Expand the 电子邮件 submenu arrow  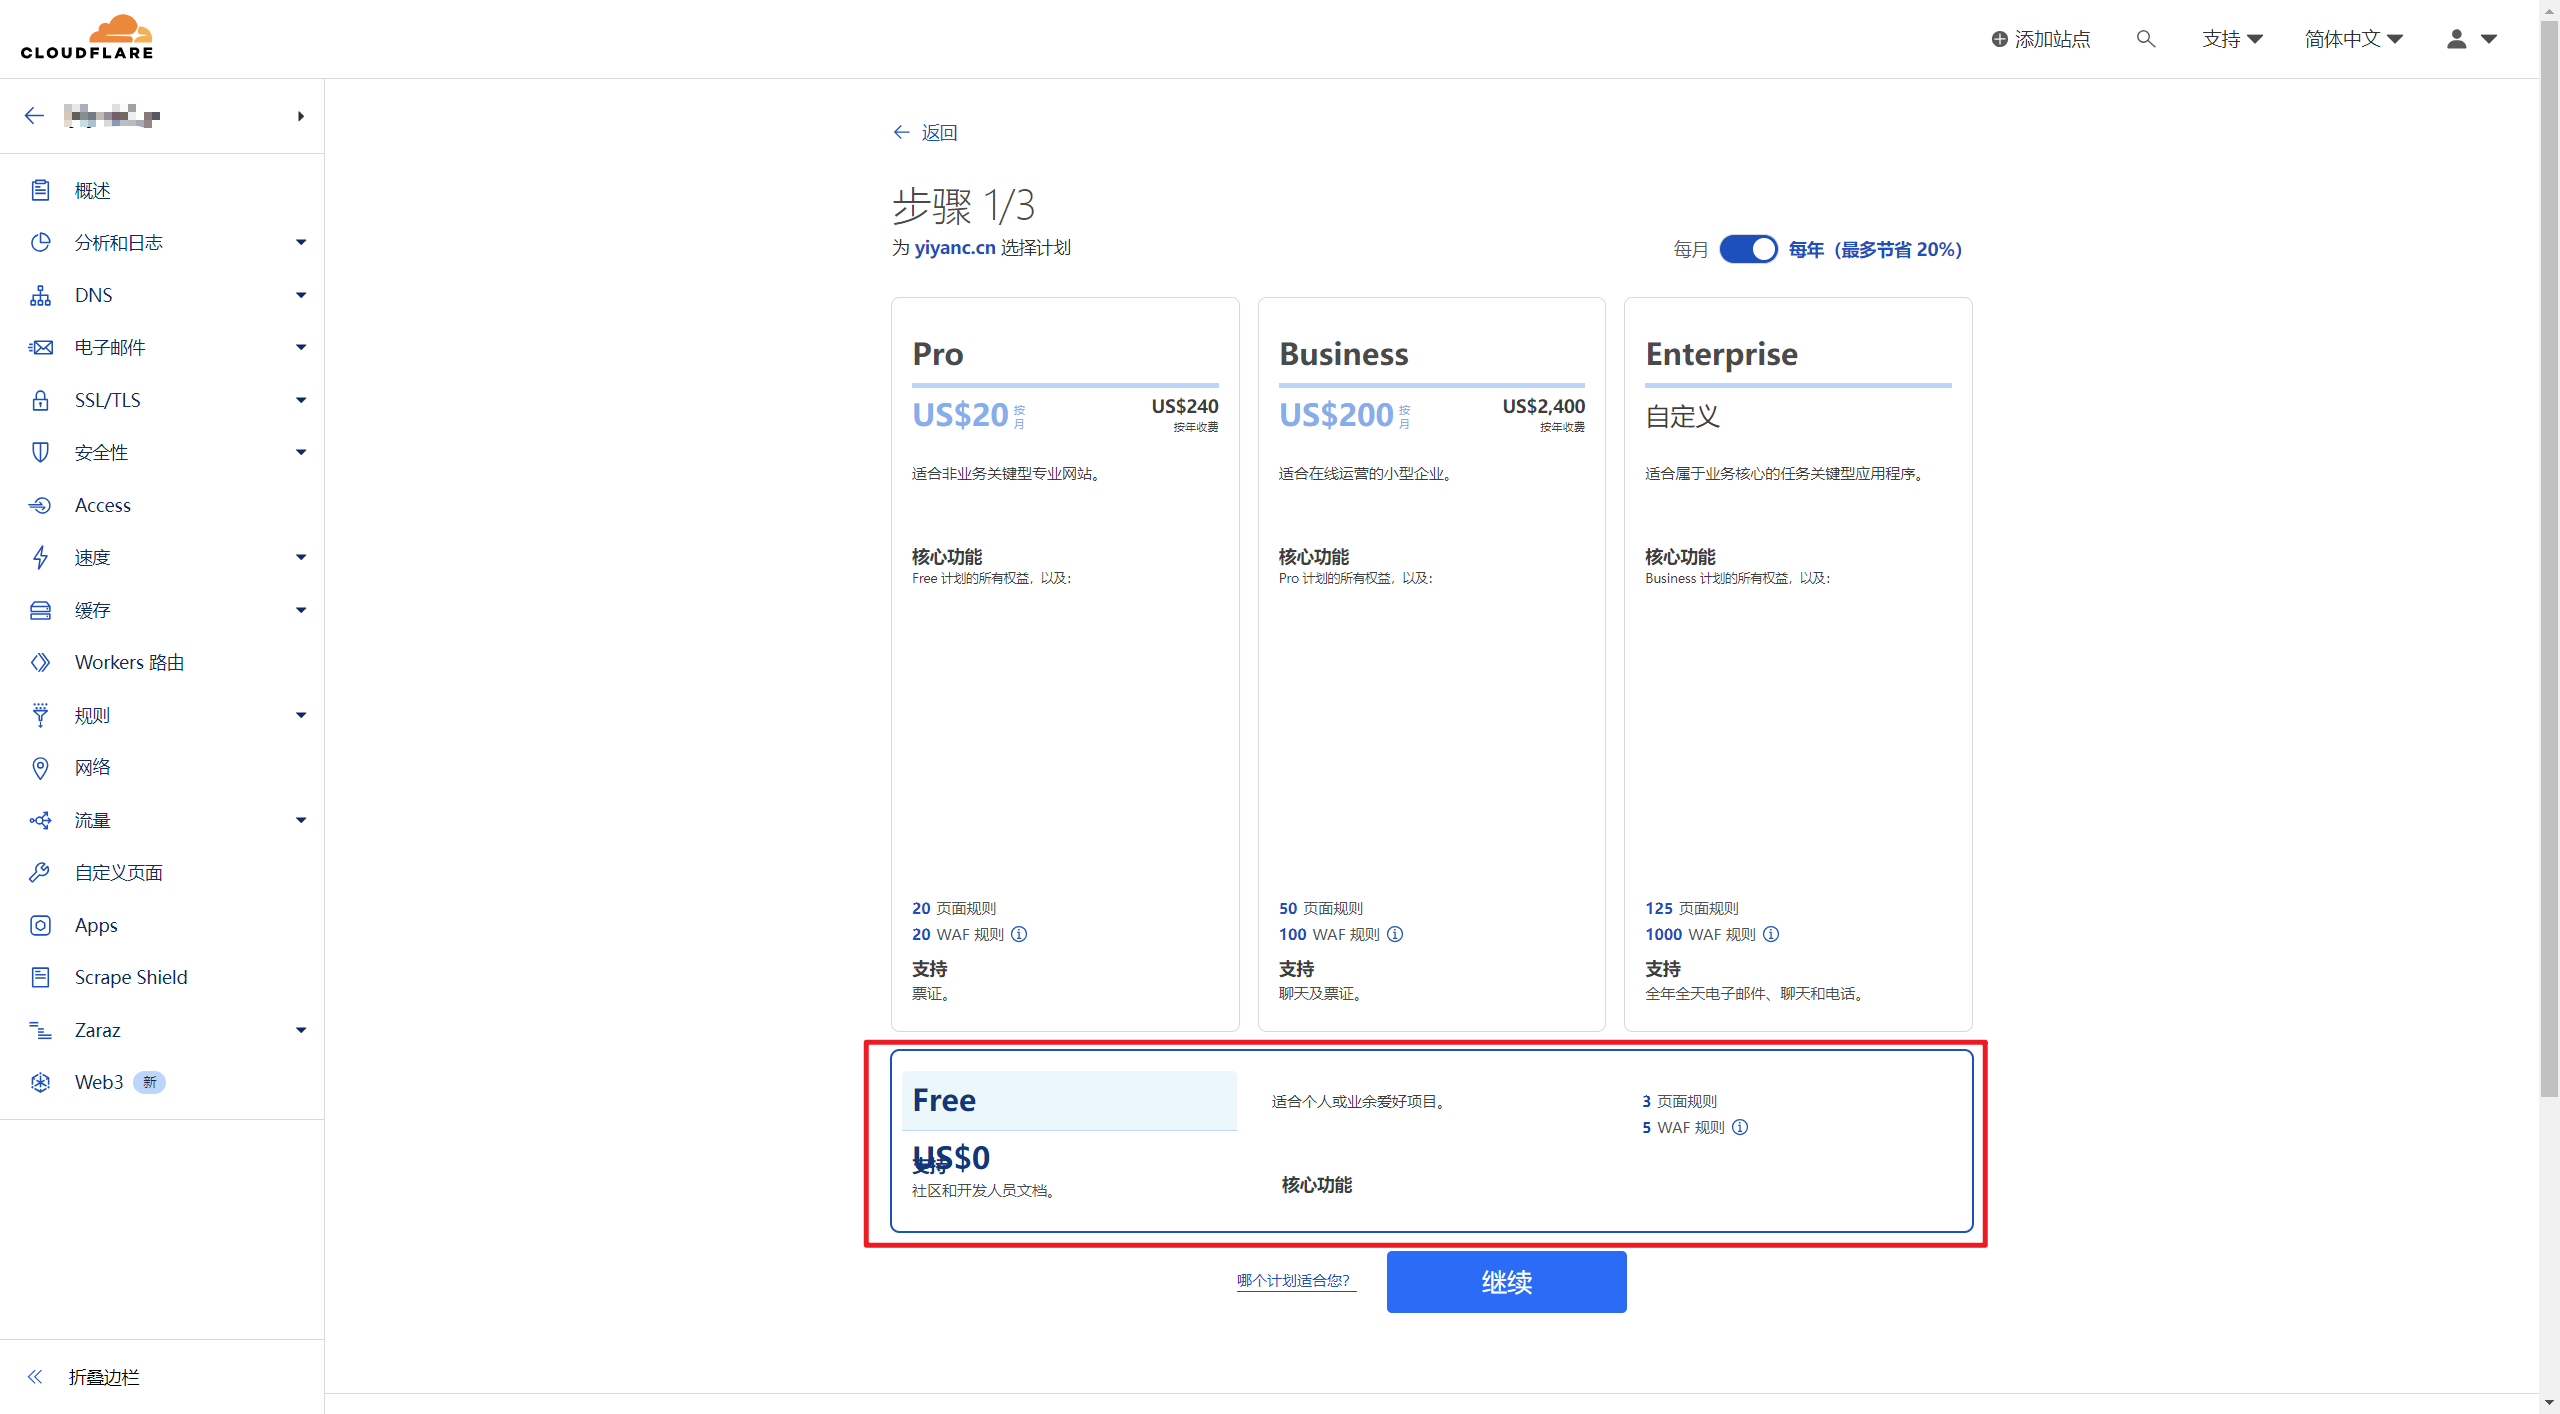(x=301, y=347)
